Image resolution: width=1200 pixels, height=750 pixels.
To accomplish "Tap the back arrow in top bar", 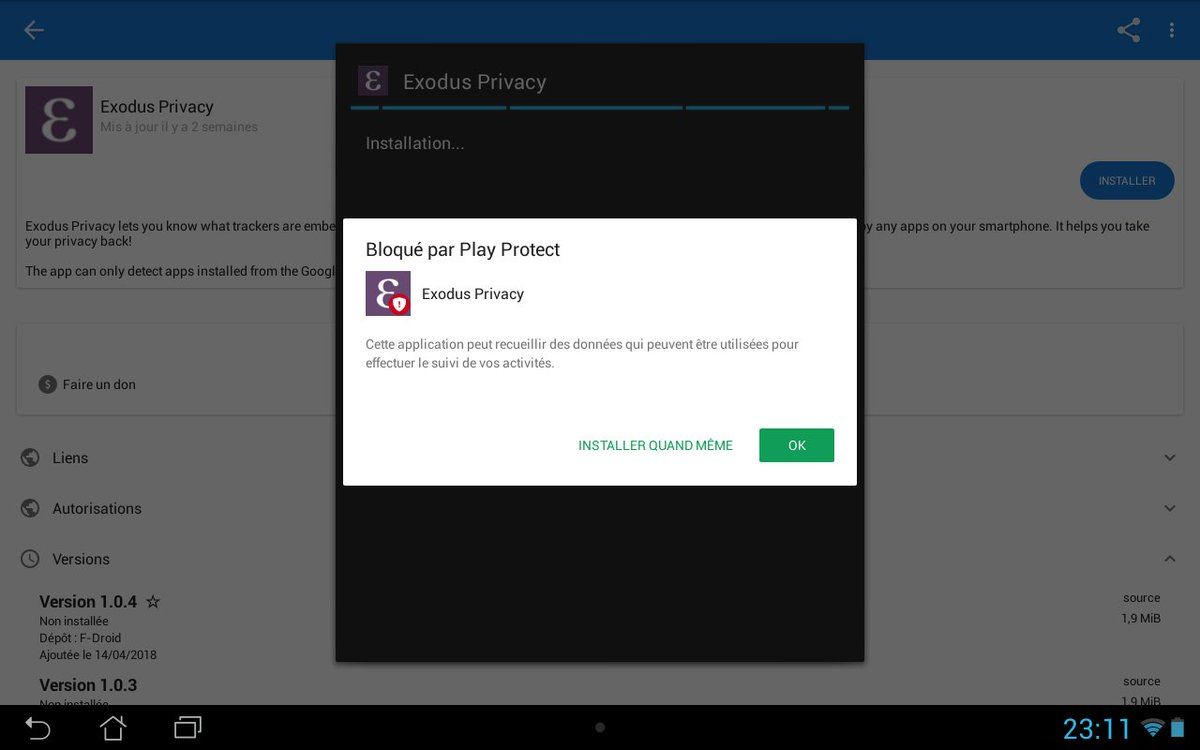I will tap(34, 30).
